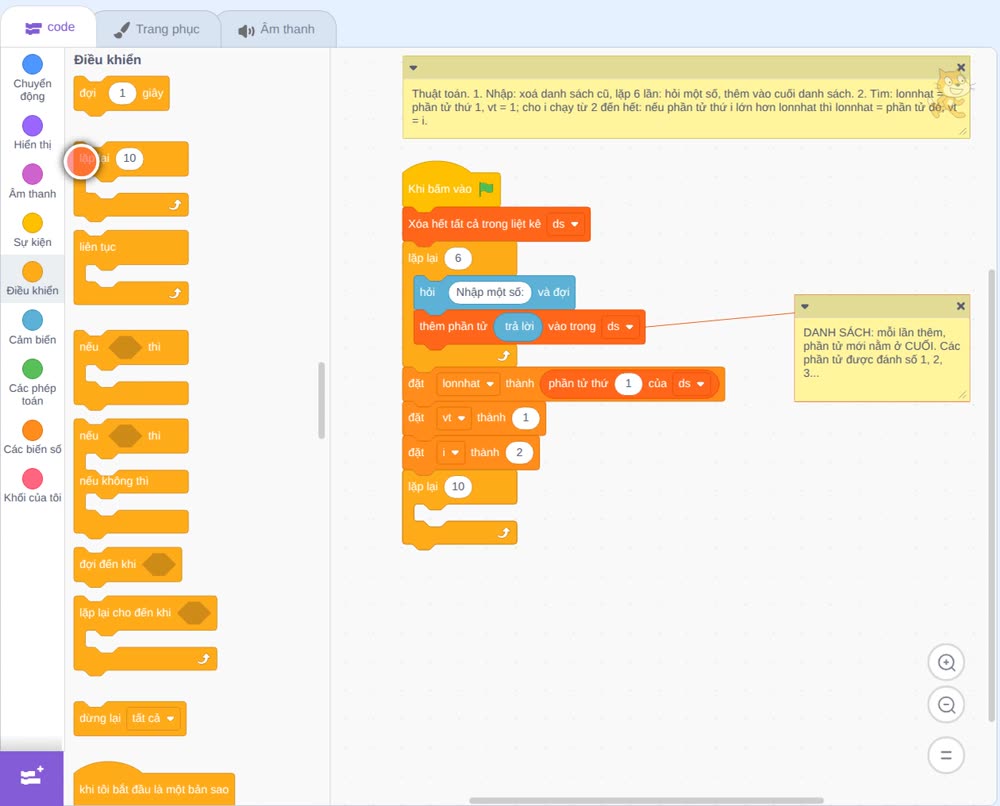Image resolution: width=1000 pixels, height=806 pixels.
Task: Click the green flag in hat block
Action: coord(487,189)
